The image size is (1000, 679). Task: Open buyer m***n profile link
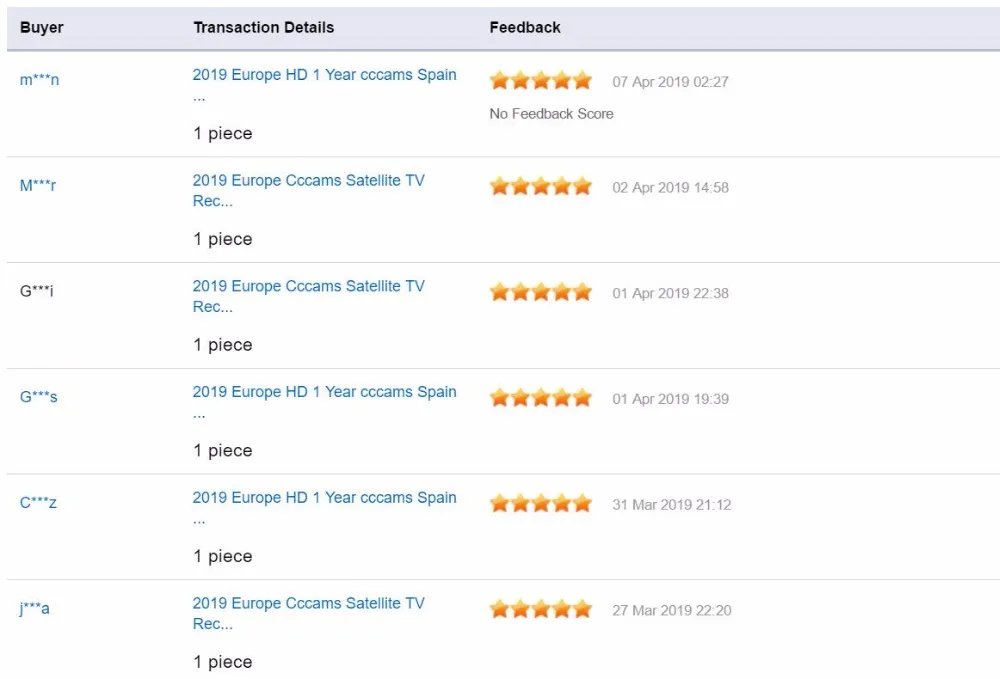(x=40, y=80)
